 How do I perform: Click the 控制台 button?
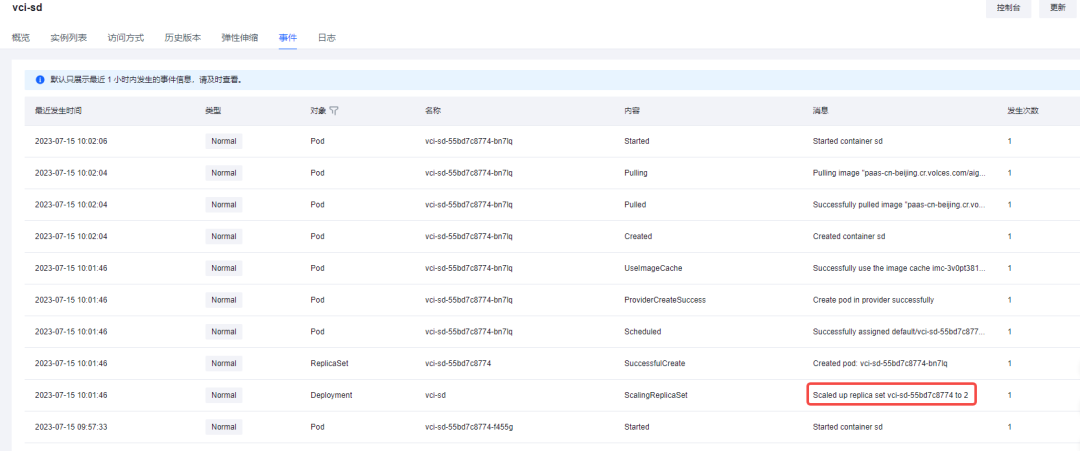pos(1009,8)
